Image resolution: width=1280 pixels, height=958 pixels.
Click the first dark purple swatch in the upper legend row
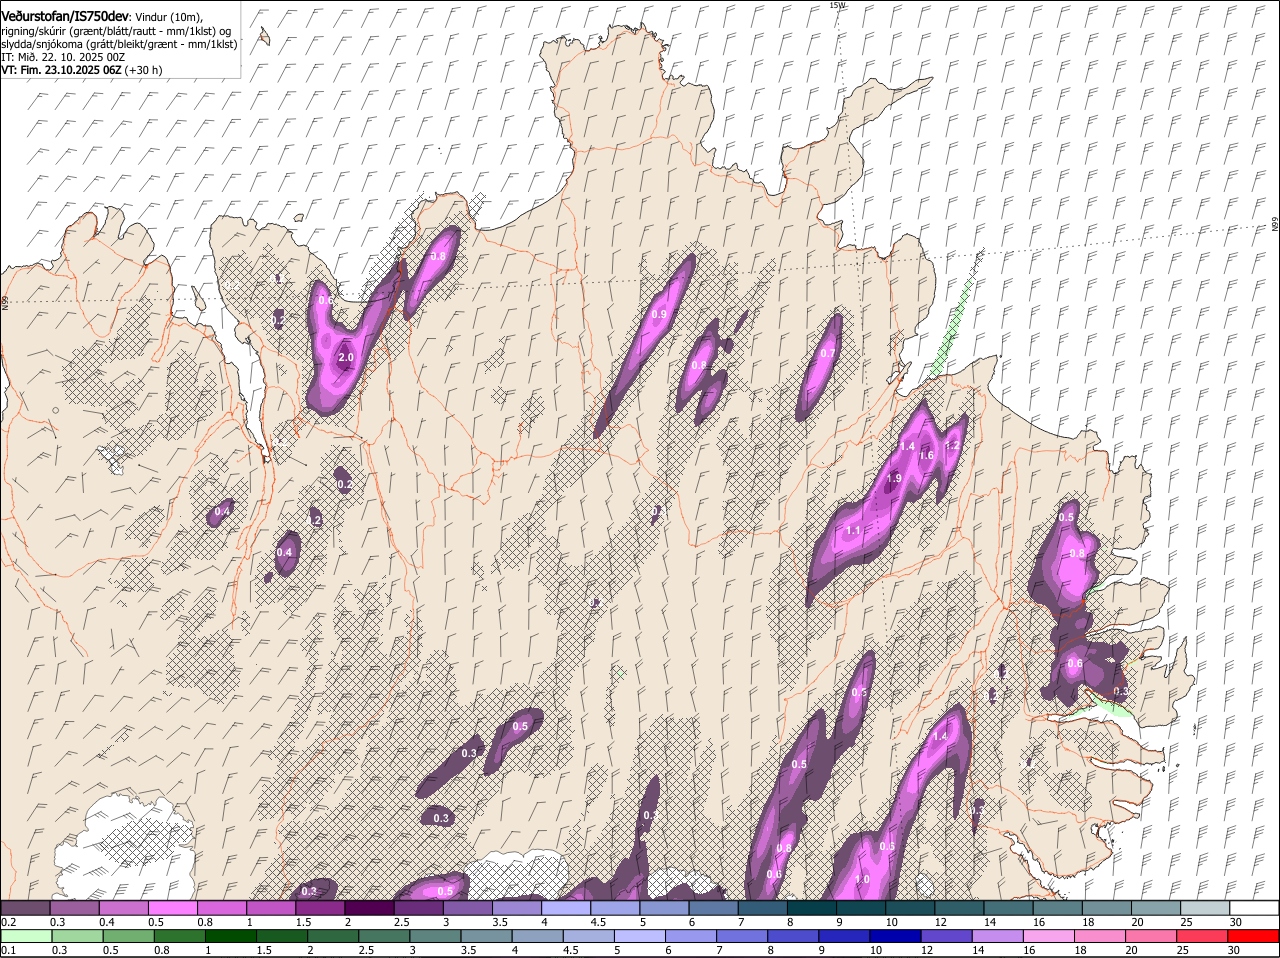24,908
